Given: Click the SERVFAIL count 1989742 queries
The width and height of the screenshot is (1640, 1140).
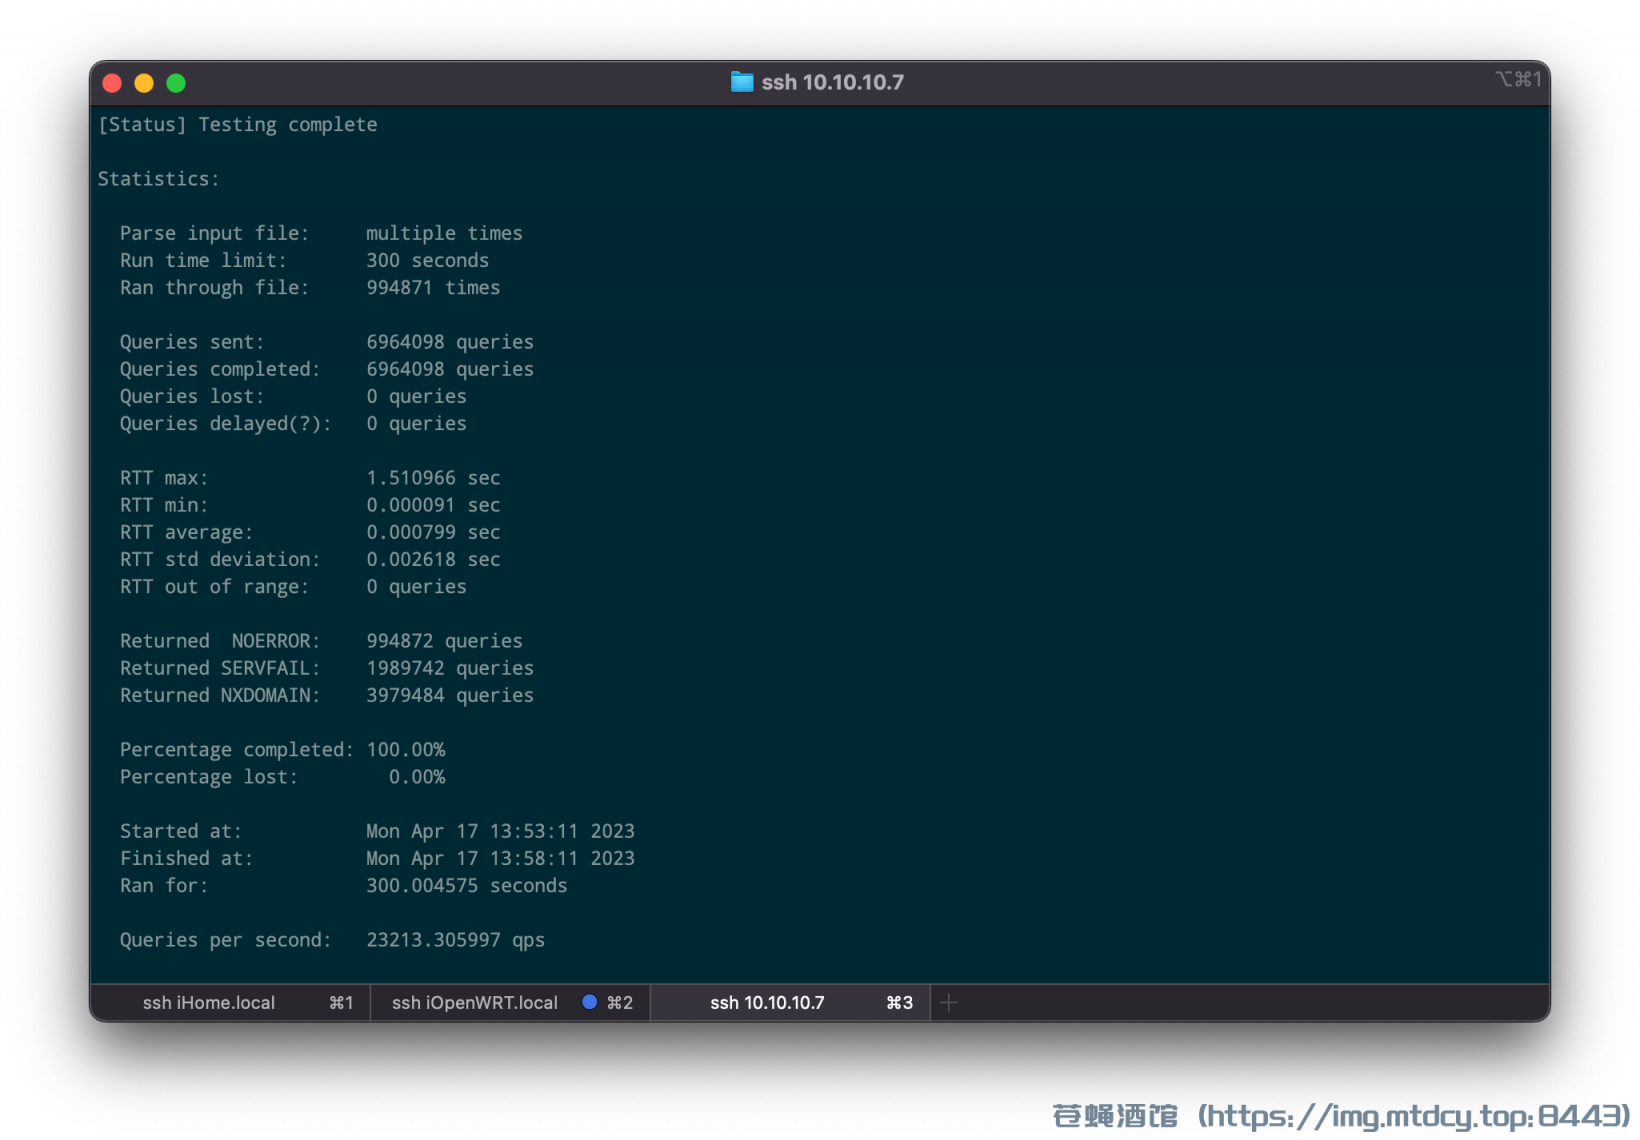Looking at the screenshot, I should 450,668.
